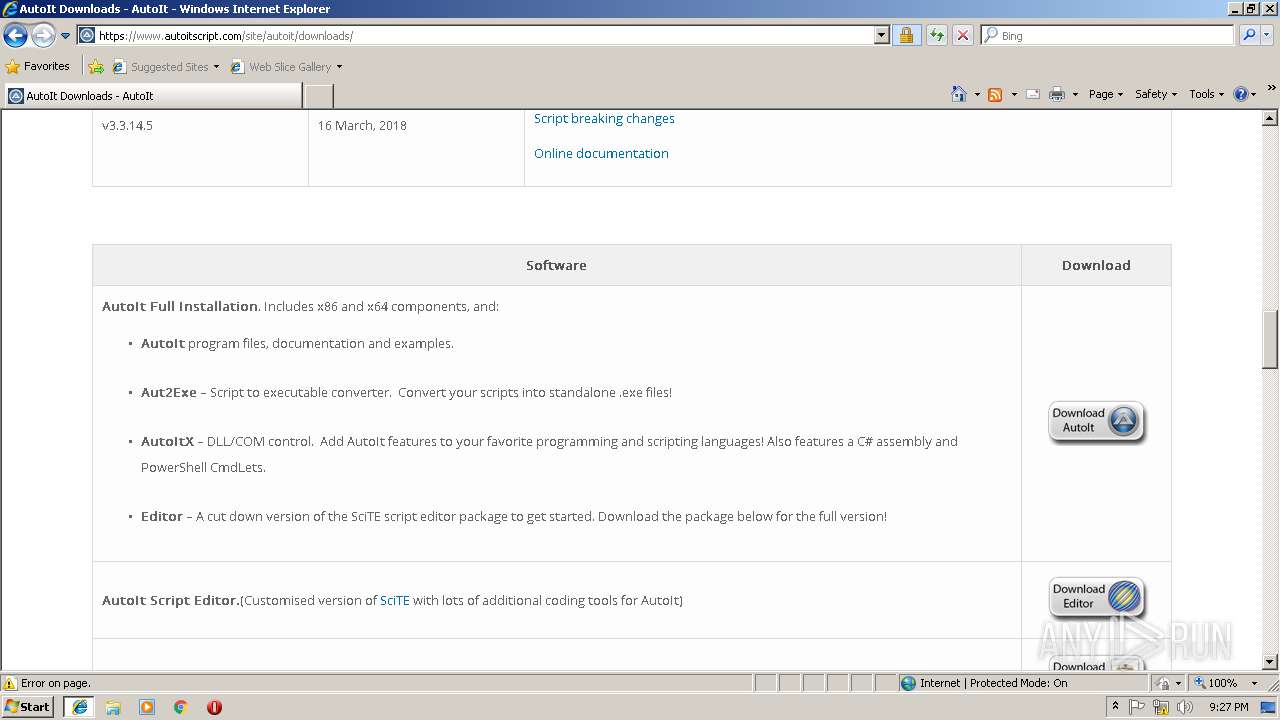Click the Software column header
This screenshot has width=1280, height=720.
pyautogui.click(x=556, y=265)
